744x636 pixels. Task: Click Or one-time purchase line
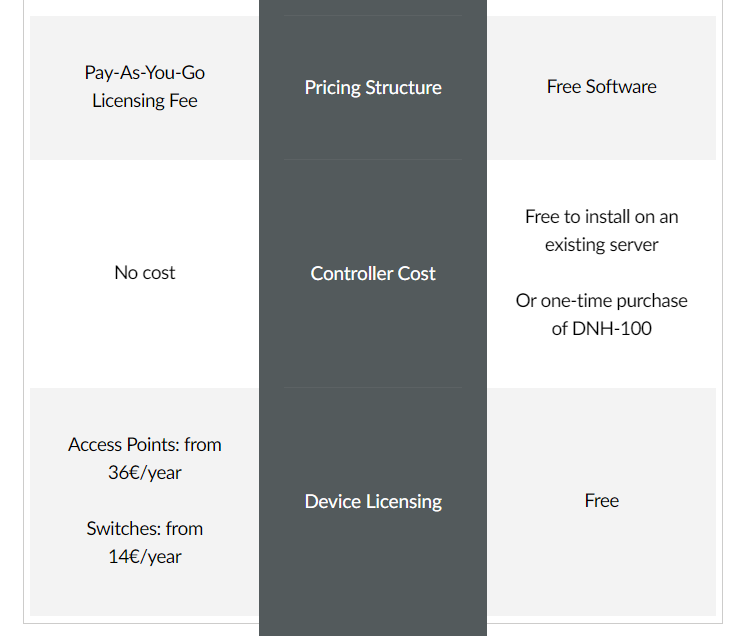[x=602, y=301]
